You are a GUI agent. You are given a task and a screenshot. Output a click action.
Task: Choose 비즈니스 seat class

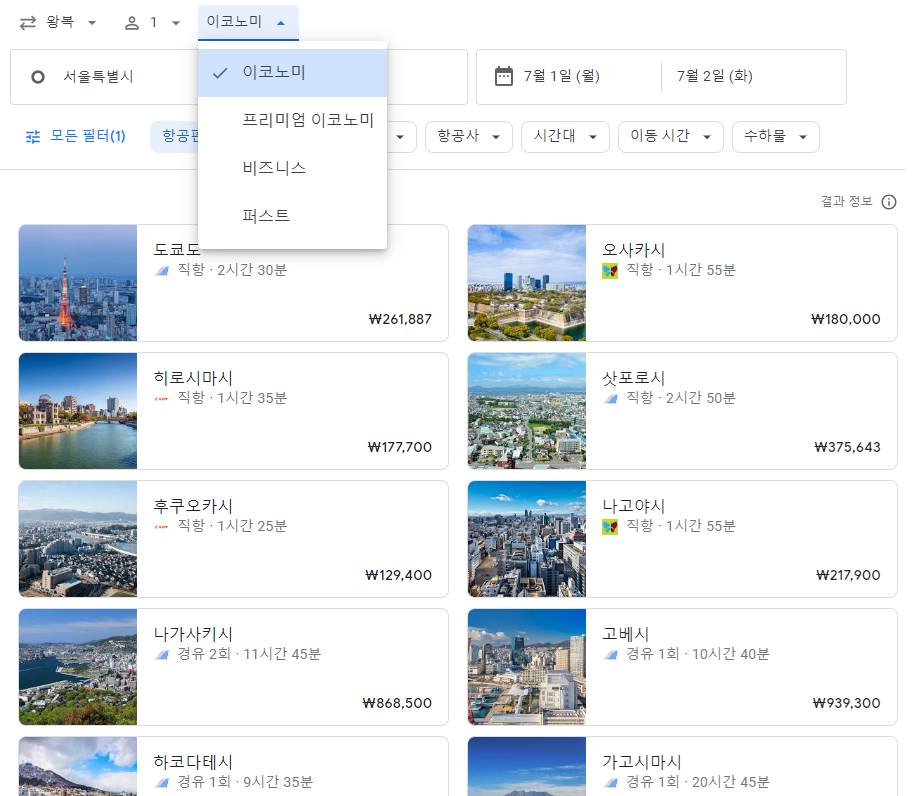click(293, 168)
